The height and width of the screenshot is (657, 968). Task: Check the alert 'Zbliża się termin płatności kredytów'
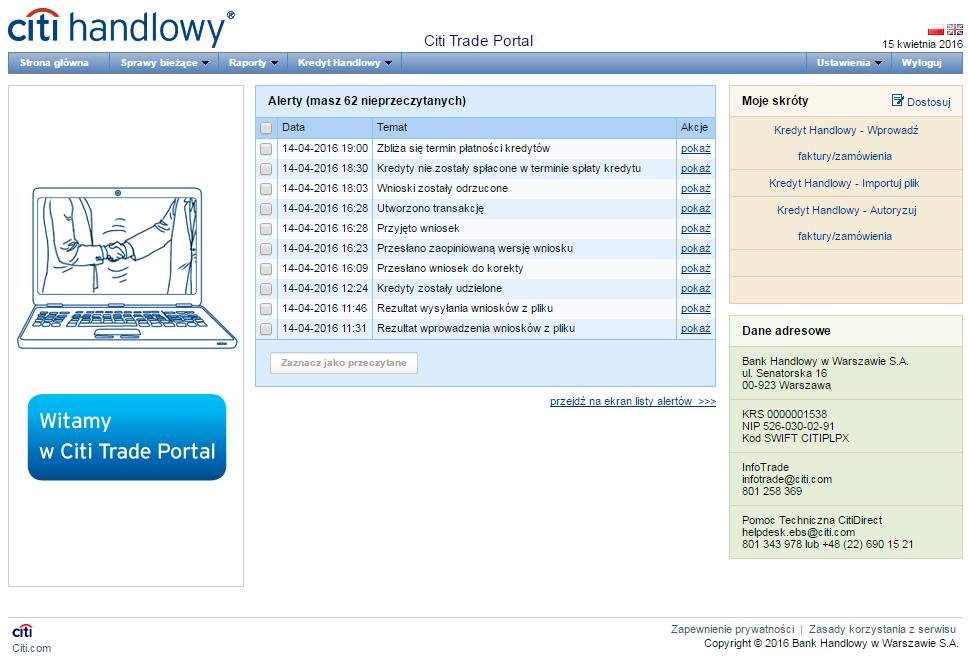click(266, 149)
